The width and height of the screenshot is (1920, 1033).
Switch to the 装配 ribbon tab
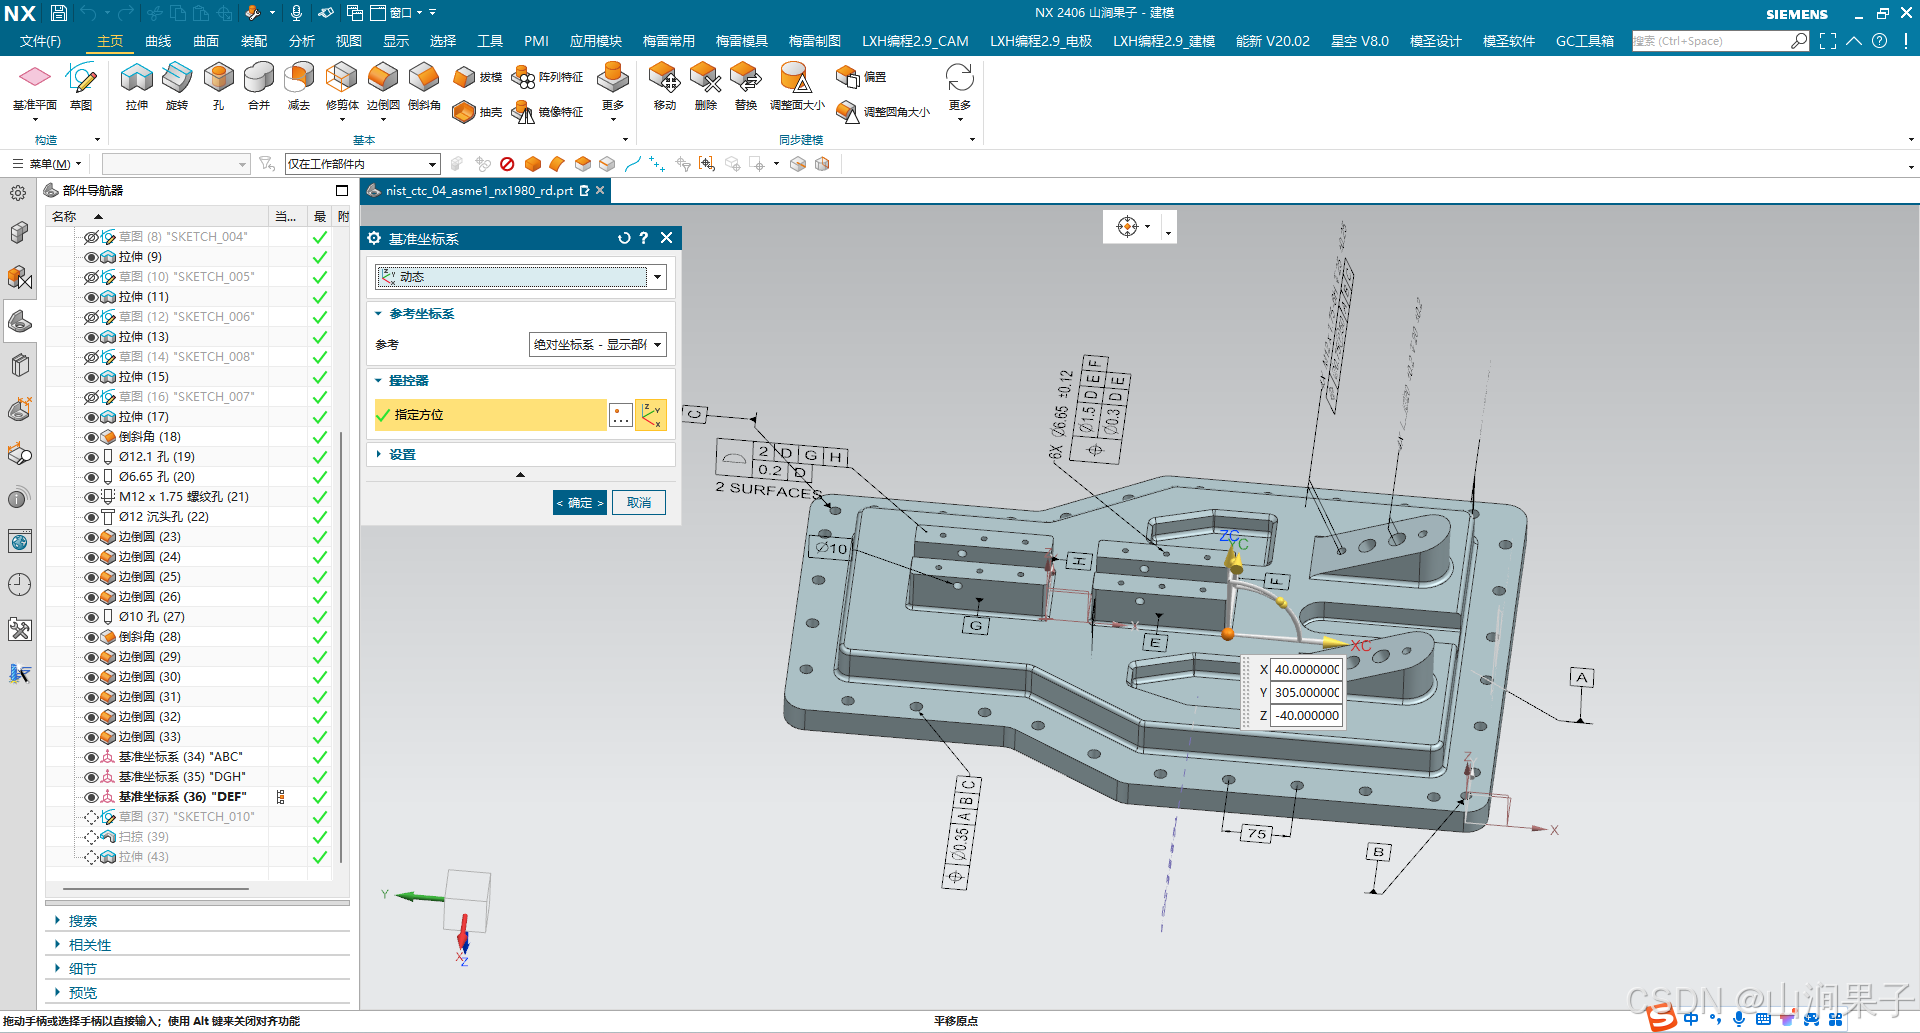coord(254,41)
